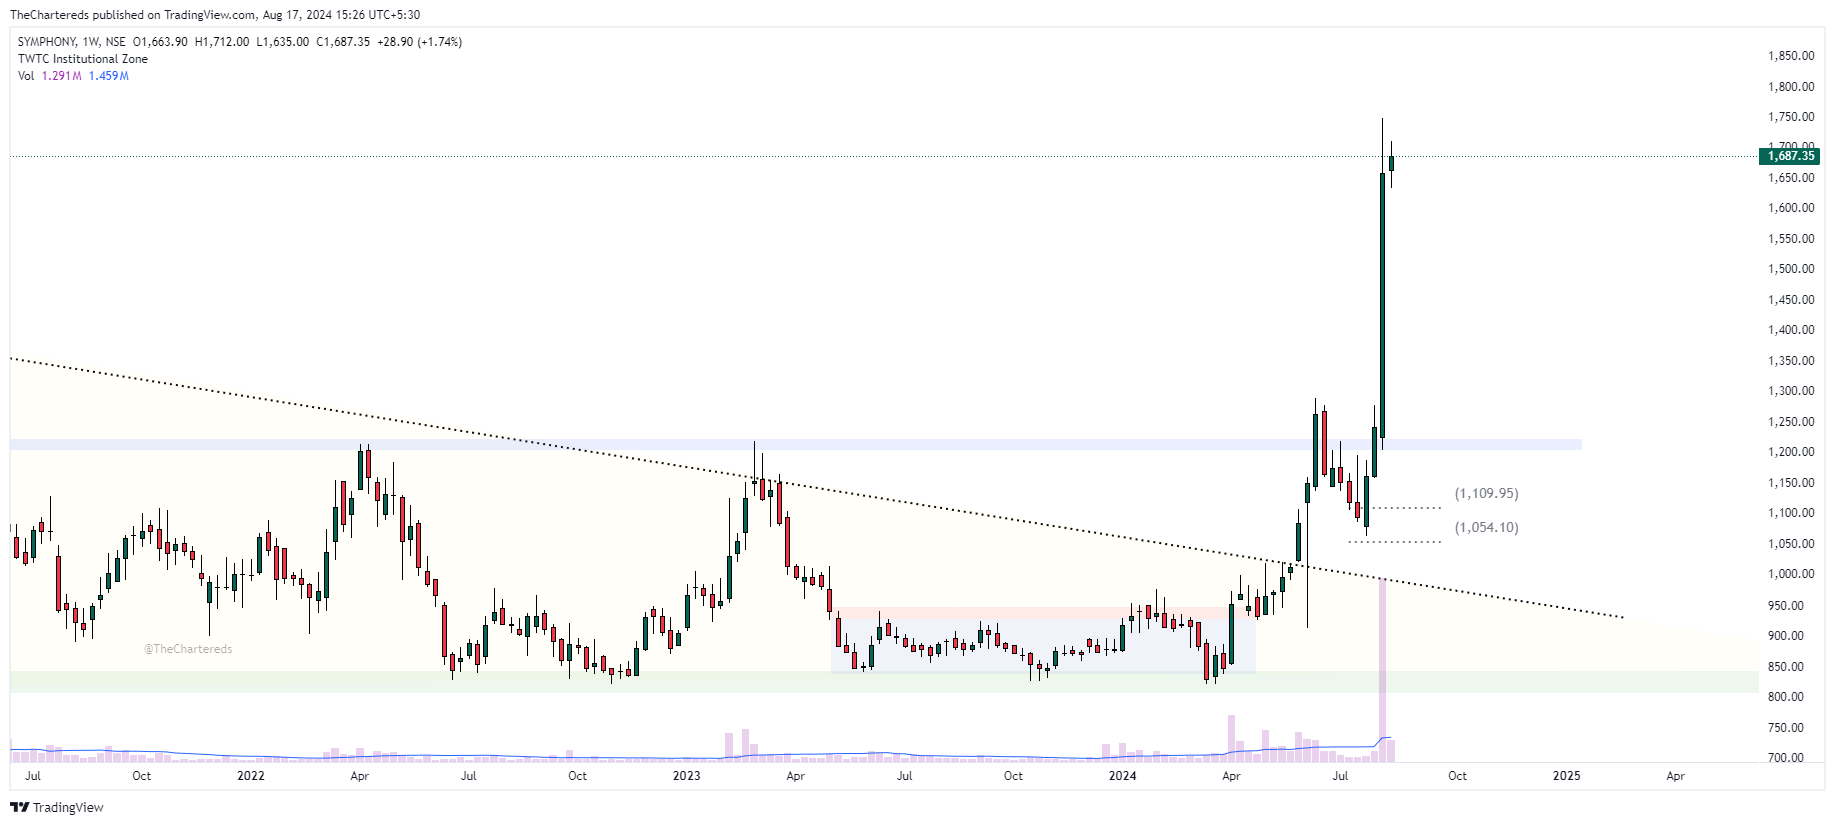The height and width of the screenshot is (825, 1835).
Task: Click the 1,500.00 price axis label
Action: coord(1791,269)
